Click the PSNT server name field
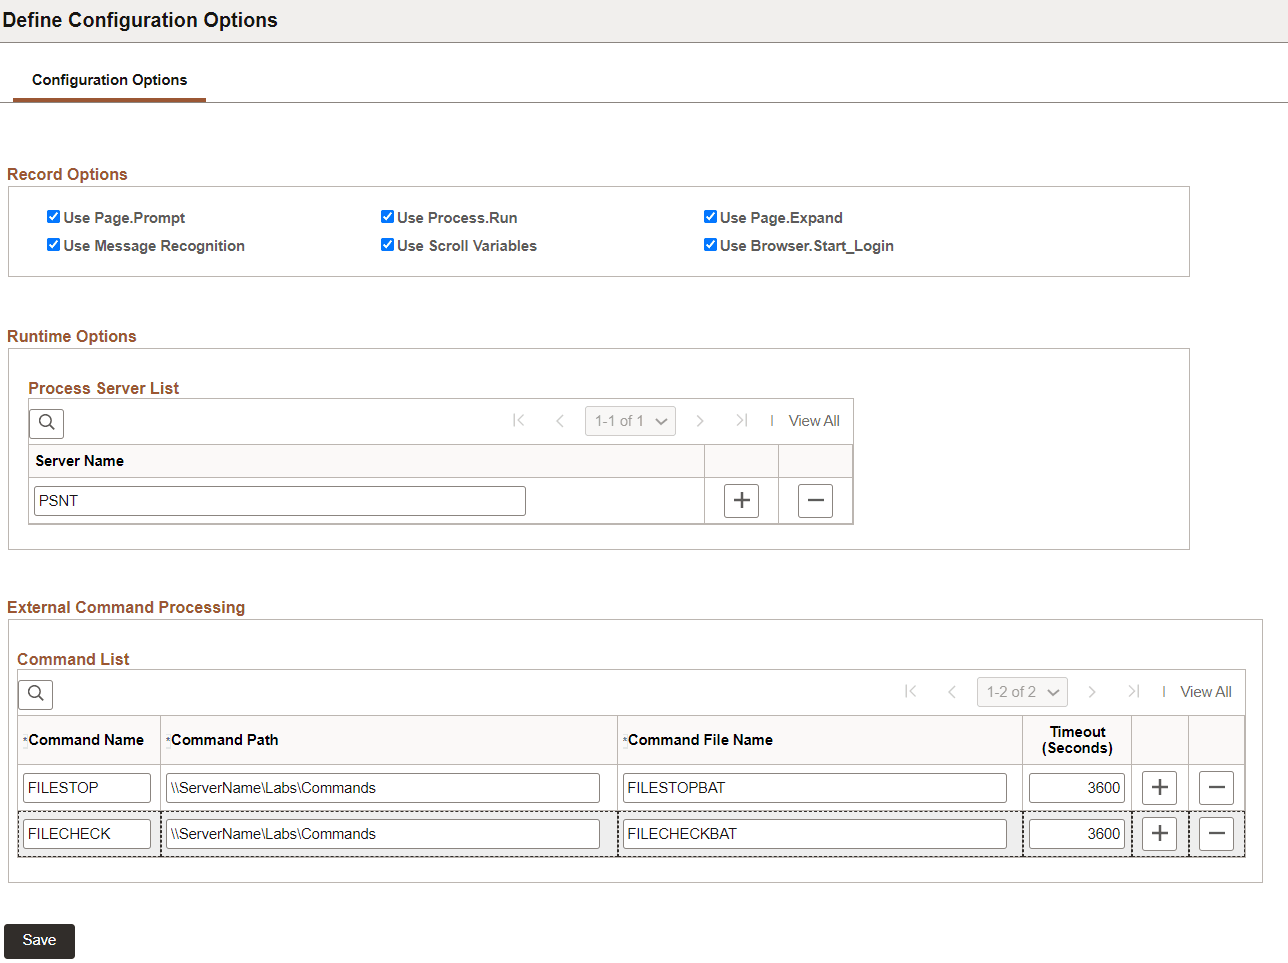This screenshot has height=963, width=1288. [x=278, y=500]
